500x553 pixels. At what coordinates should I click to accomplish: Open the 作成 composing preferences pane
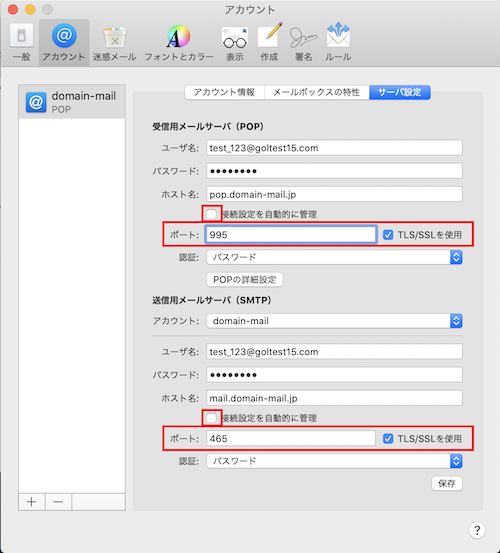coord(269,42)
